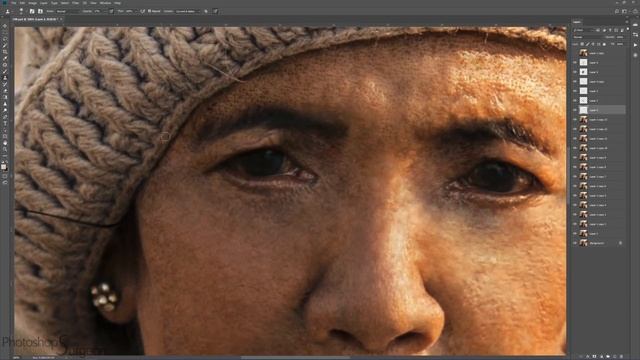Open the Clone Stamp tool preset picker
Screen dimensions: 640x360
[x=8, y=11]
